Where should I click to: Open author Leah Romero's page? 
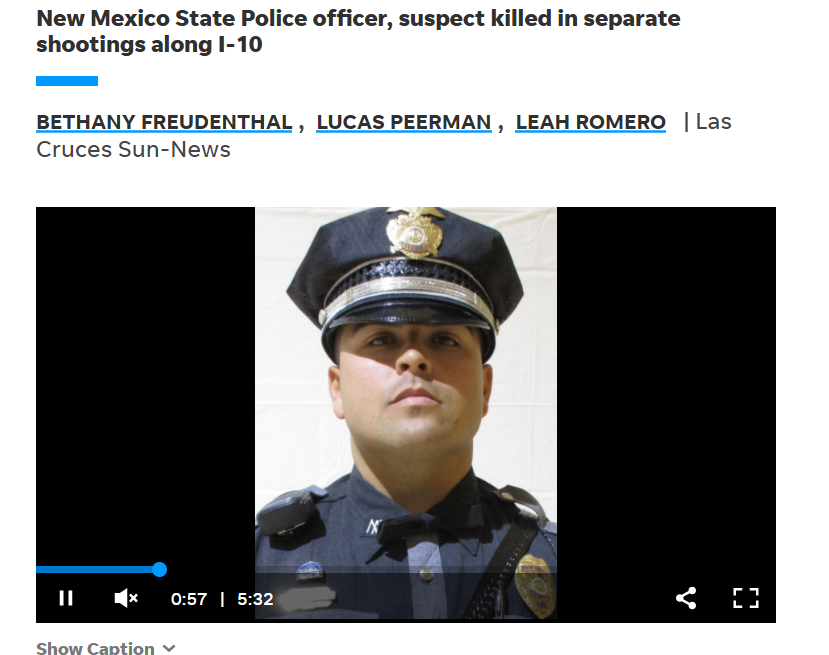point(590,122)
